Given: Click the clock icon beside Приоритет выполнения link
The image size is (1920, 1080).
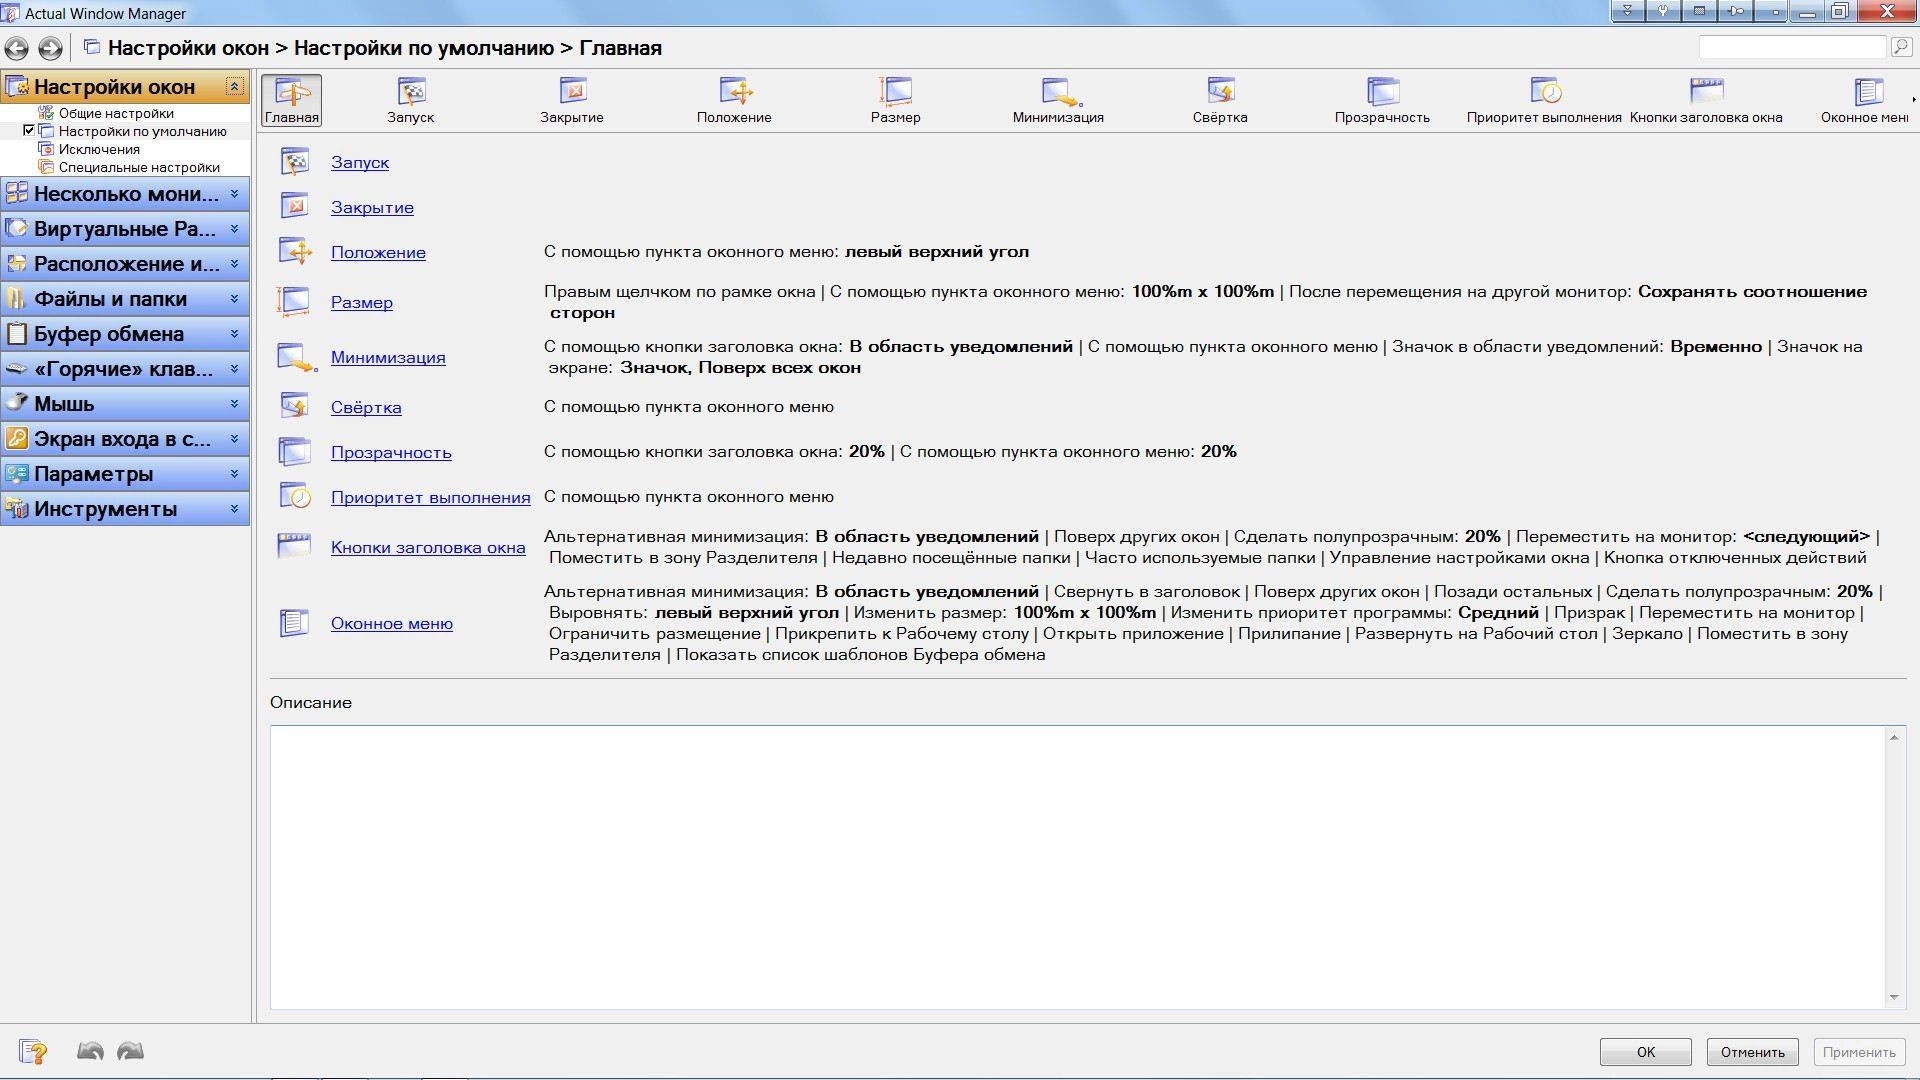Looking at the screenshot, I should 295,497.
